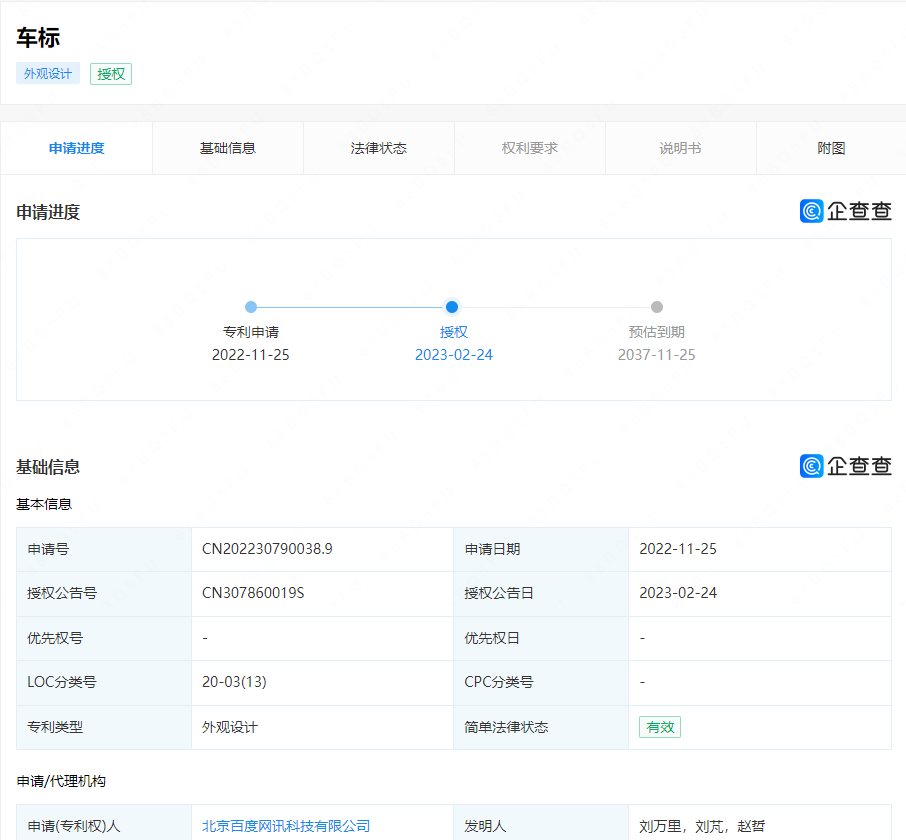This screenshot has width=906, height=840.
Task: Click the green 授权 tag under title
Action: 111,74
